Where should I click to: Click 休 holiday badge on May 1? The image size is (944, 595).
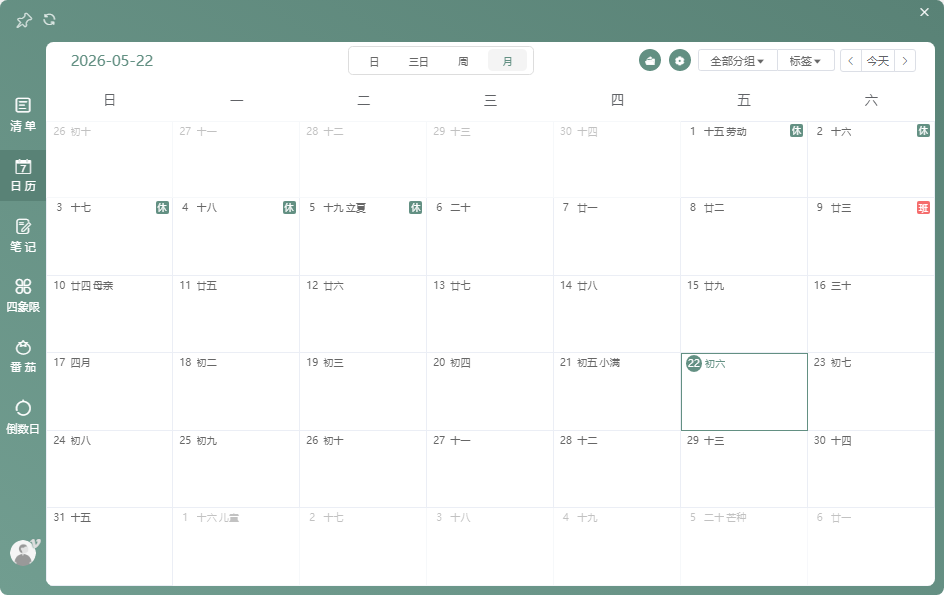(796, 131)
